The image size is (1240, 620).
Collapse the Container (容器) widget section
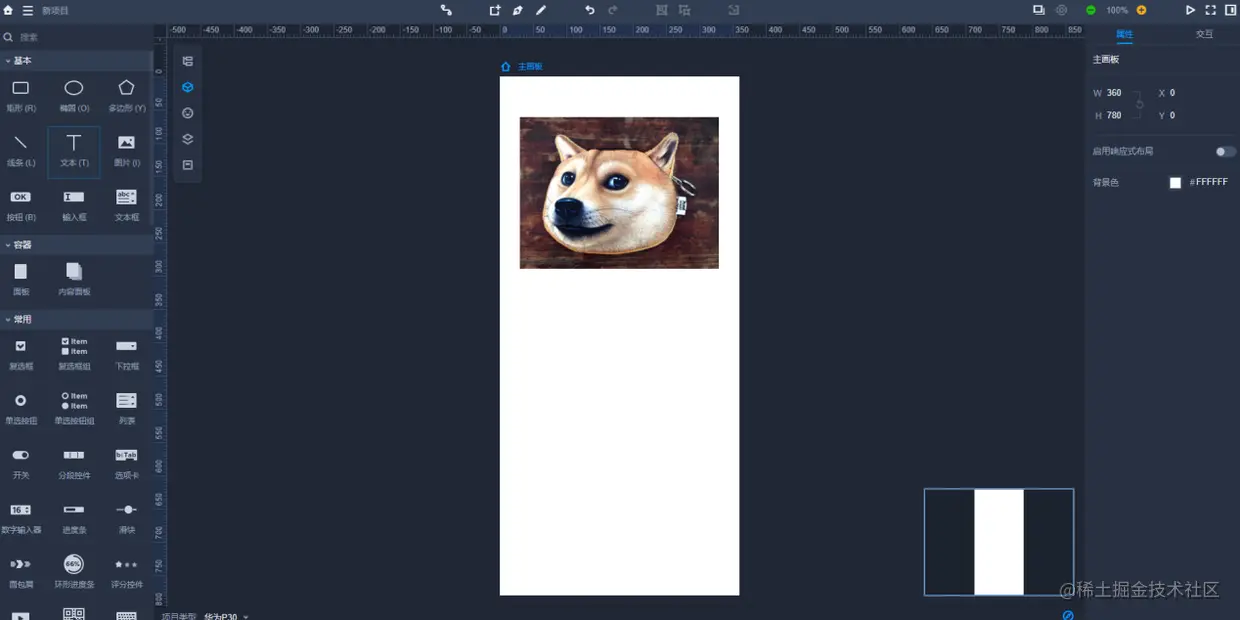(76, 244)
